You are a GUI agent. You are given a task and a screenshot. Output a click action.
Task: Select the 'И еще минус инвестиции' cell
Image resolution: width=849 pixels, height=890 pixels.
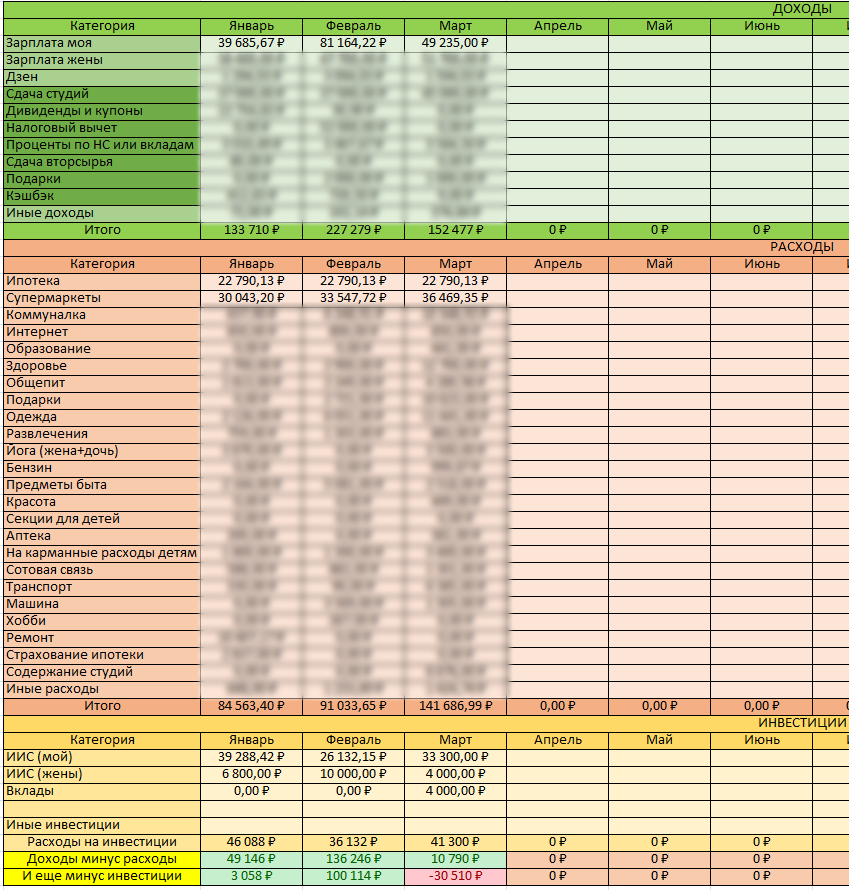pyautogui.click(x=102, y=876)
